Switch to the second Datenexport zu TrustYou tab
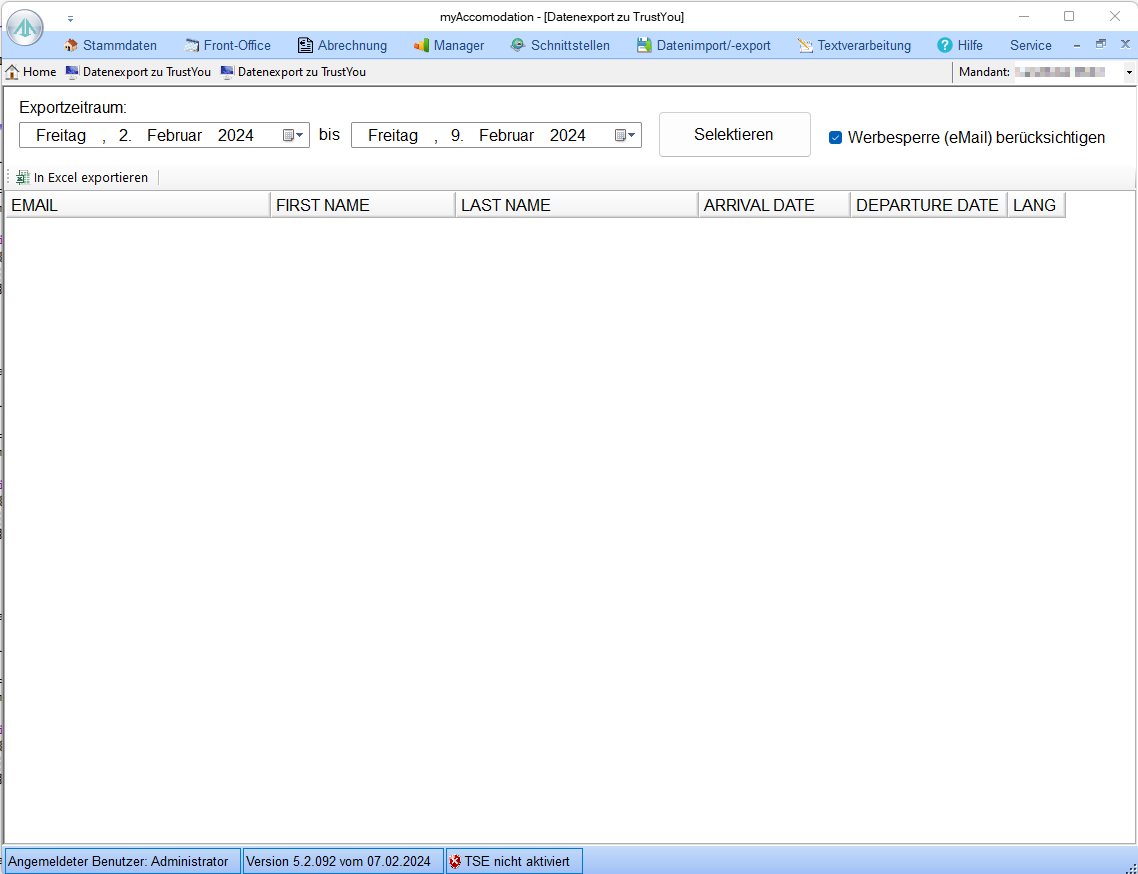Viewport: 1138px width, 874px height. tap(301, 72)
